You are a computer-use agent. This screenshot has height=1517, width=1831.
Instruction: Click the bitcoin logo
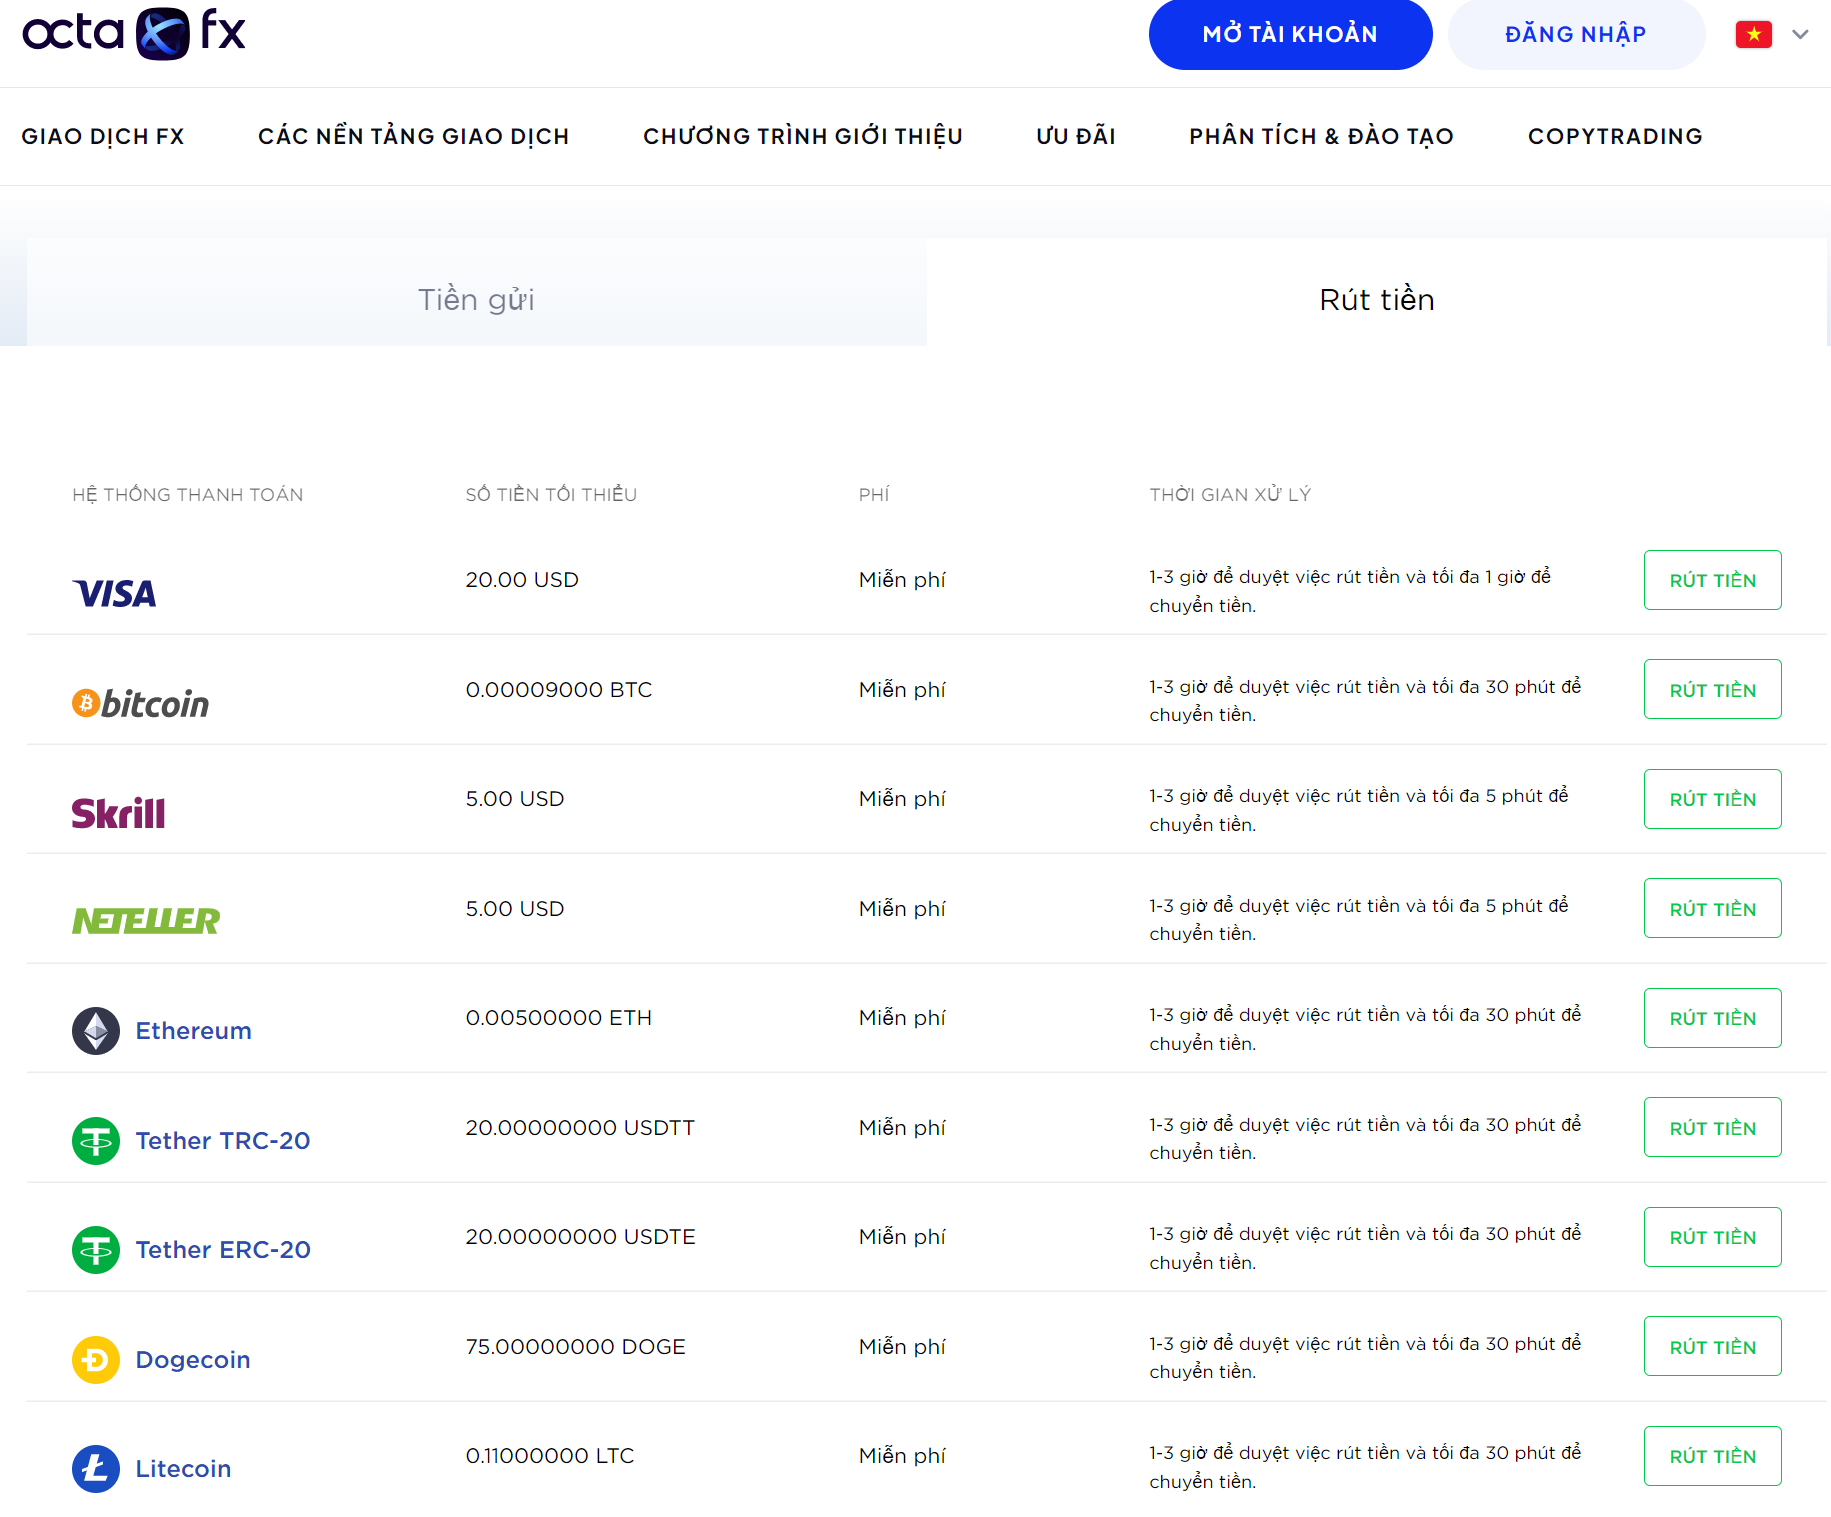click(x=140, y=703)
